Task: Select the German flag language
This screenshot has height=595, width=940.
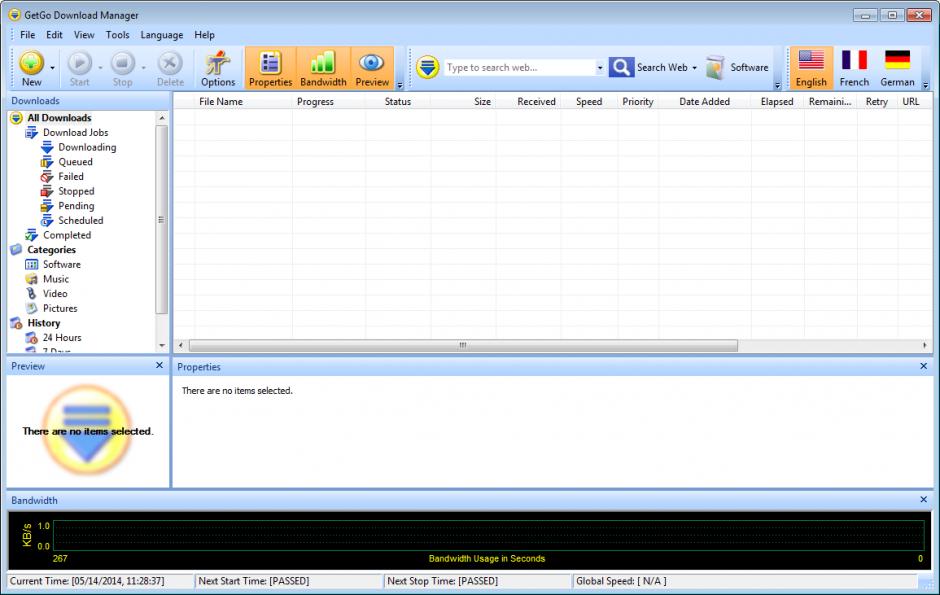Action: 897,68
